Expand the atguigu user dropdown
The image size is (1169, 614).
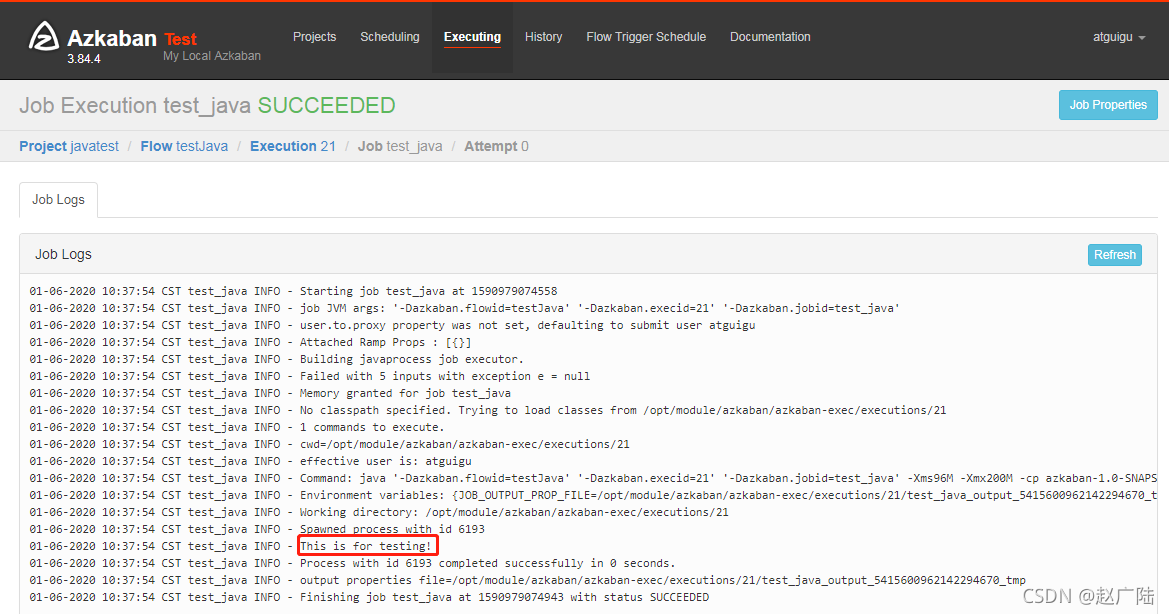tap(1118, 37)
